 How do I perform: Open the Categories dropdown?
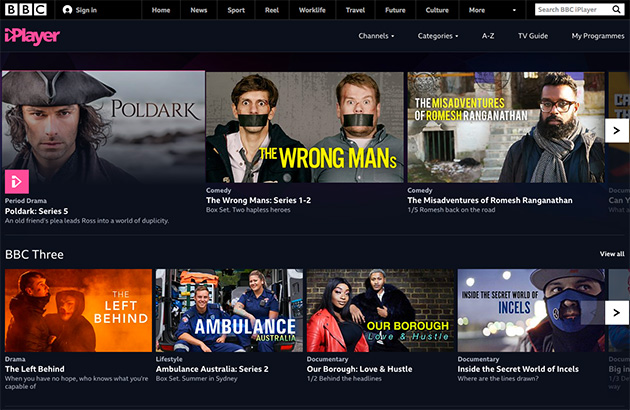438,36
